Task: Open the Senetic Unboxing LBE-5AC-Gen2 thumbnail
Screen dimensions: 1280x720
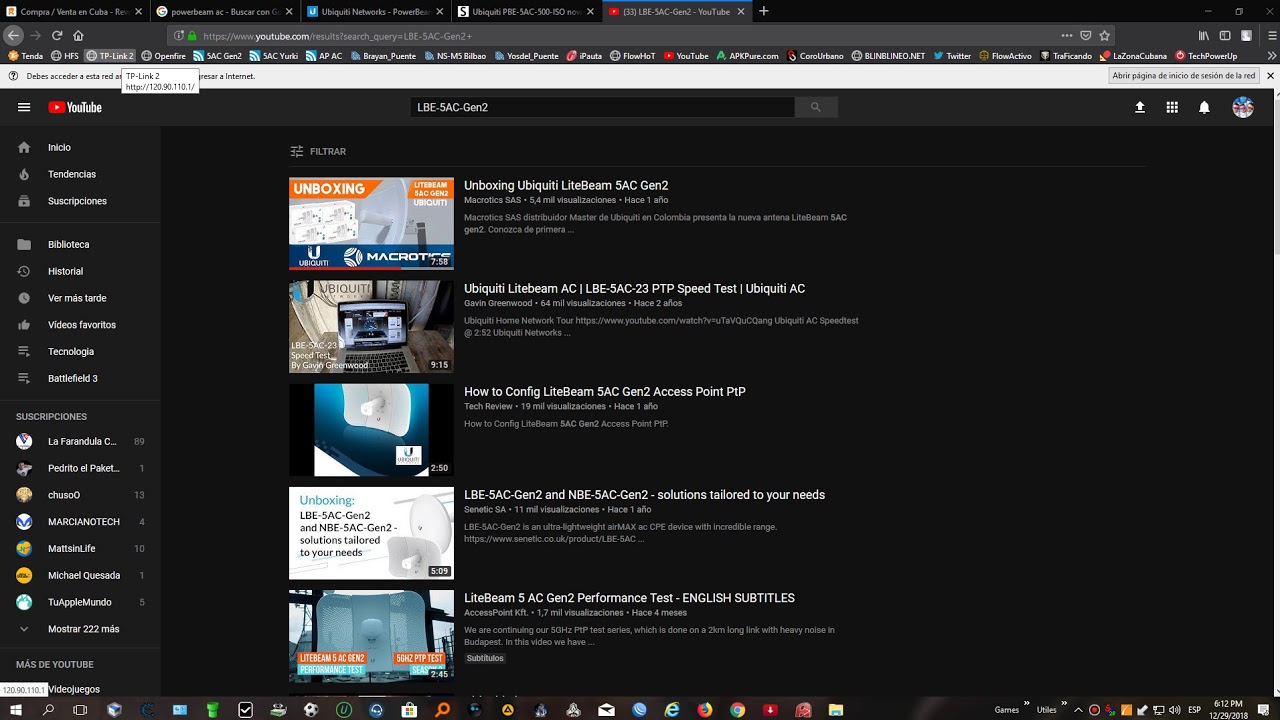Action: click(x=371, y=533)
